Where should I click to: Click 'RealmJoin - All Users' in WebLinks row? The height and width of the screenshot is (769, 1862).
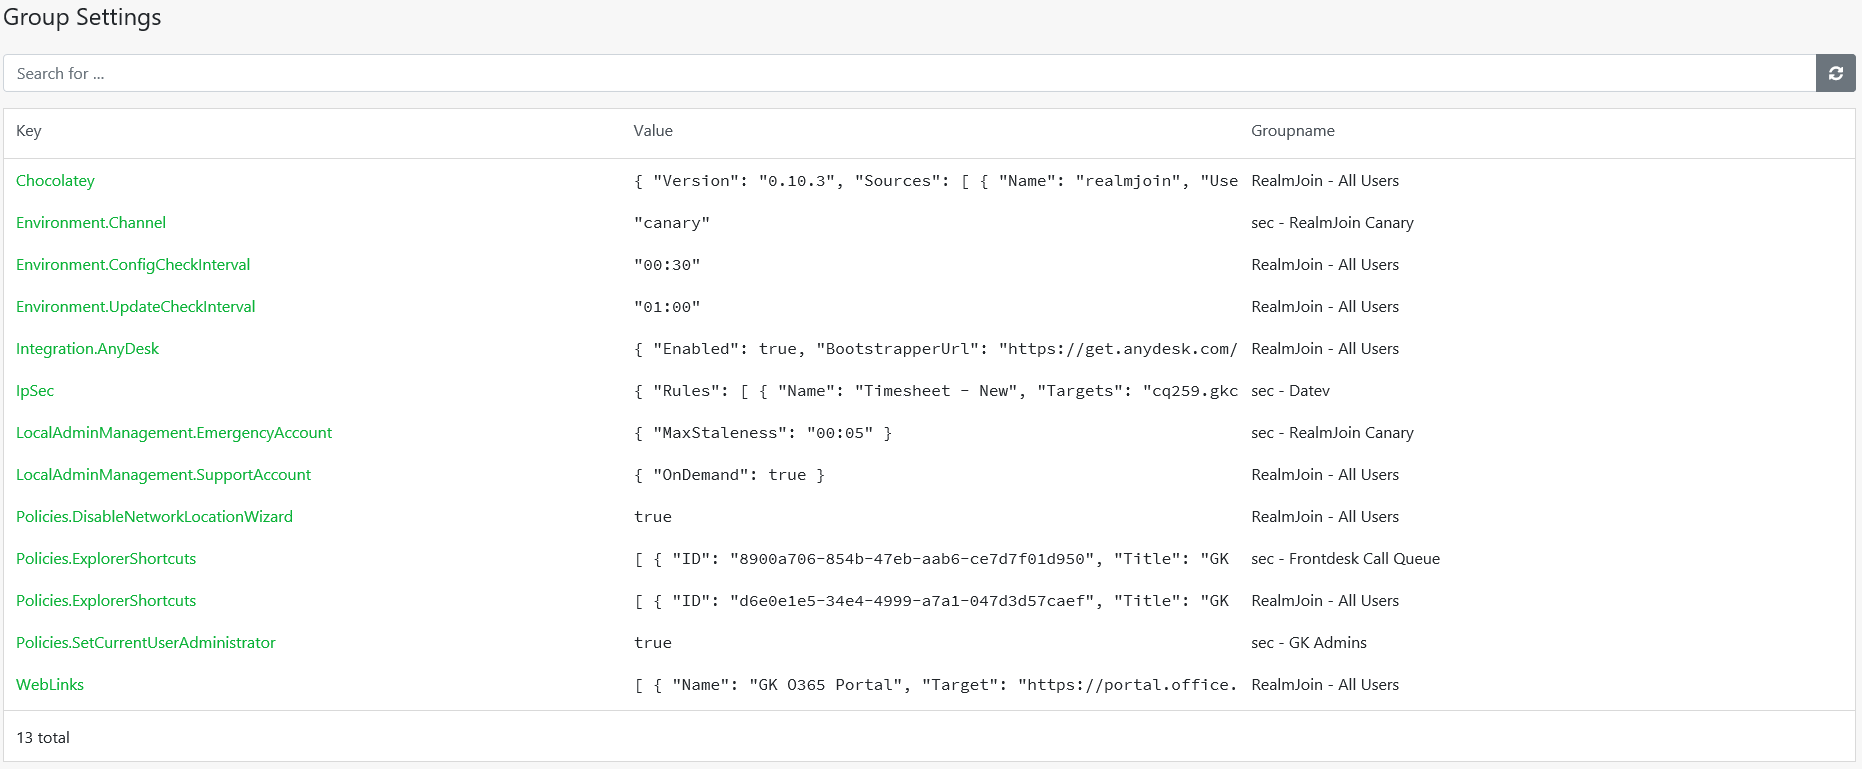(1325, 685)
